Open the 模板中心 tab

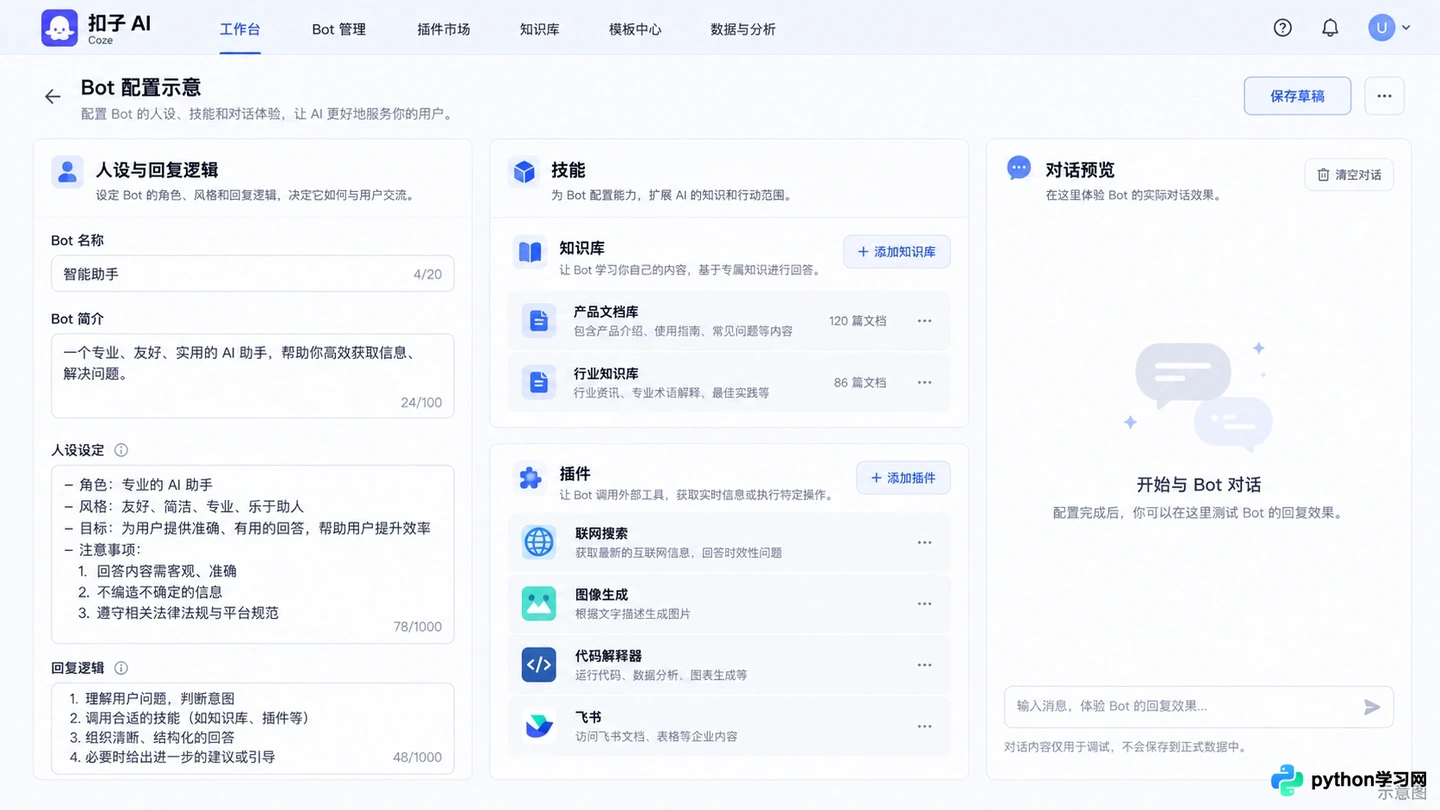pos(635,29)
